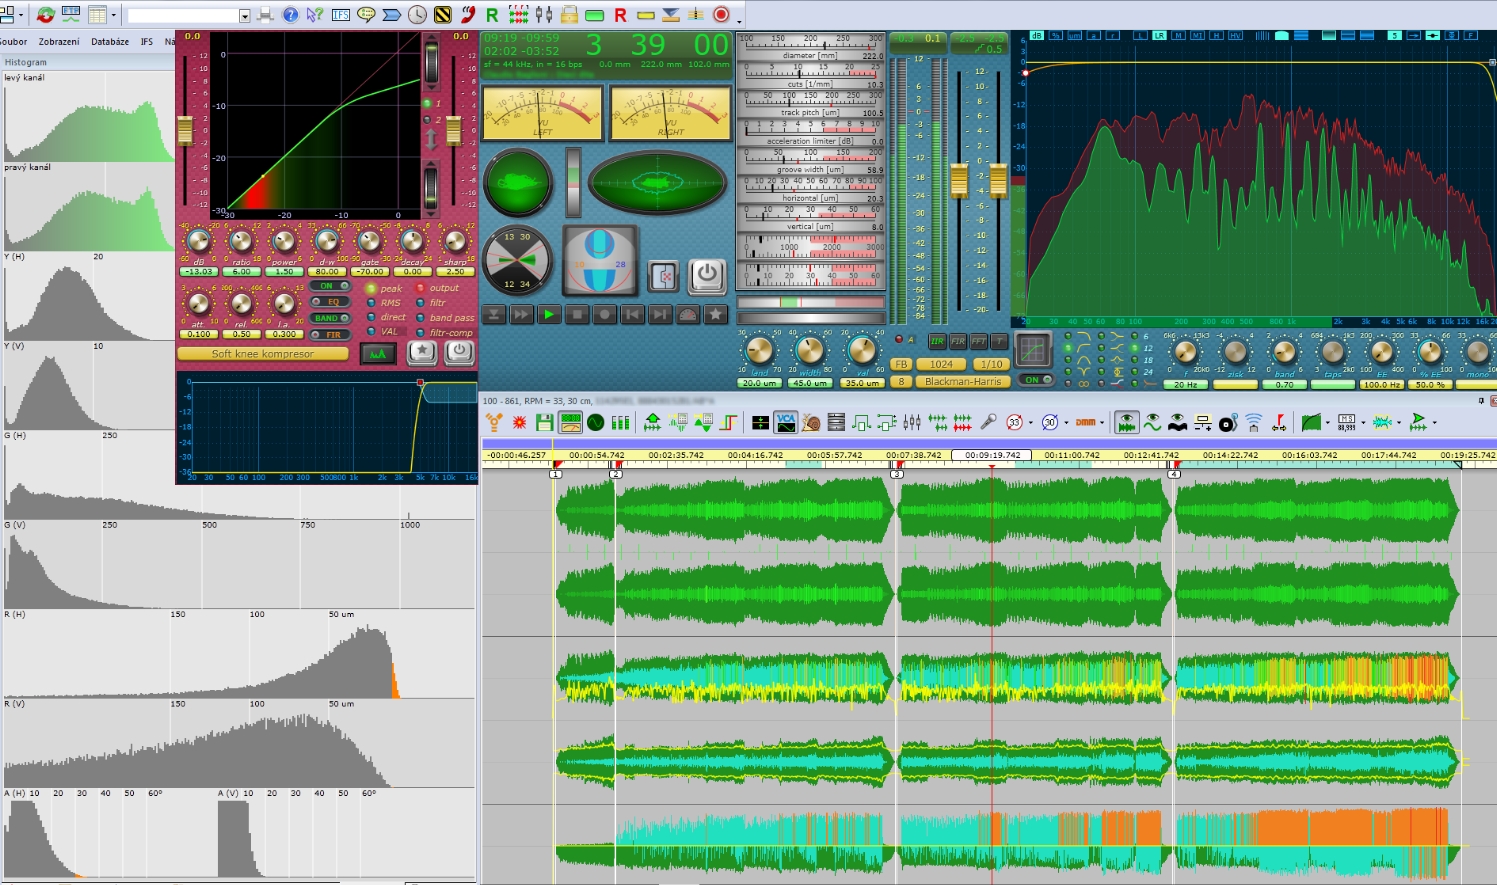Open the MS 33,333 dropdown arrow
The height and width of the screenshot is (885, 1497).
[x=1363, y=422]
